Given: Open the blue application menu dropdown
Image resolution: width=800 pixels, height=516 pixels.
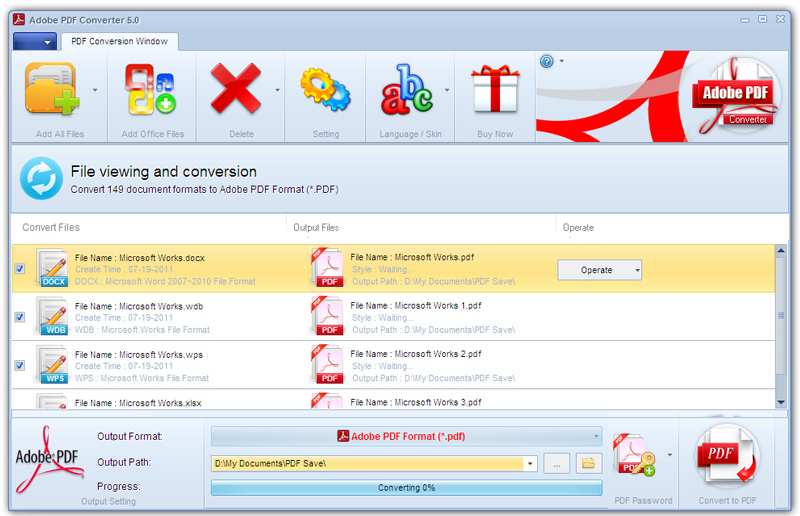Looking at the screenshot, I should pos(35,41).
